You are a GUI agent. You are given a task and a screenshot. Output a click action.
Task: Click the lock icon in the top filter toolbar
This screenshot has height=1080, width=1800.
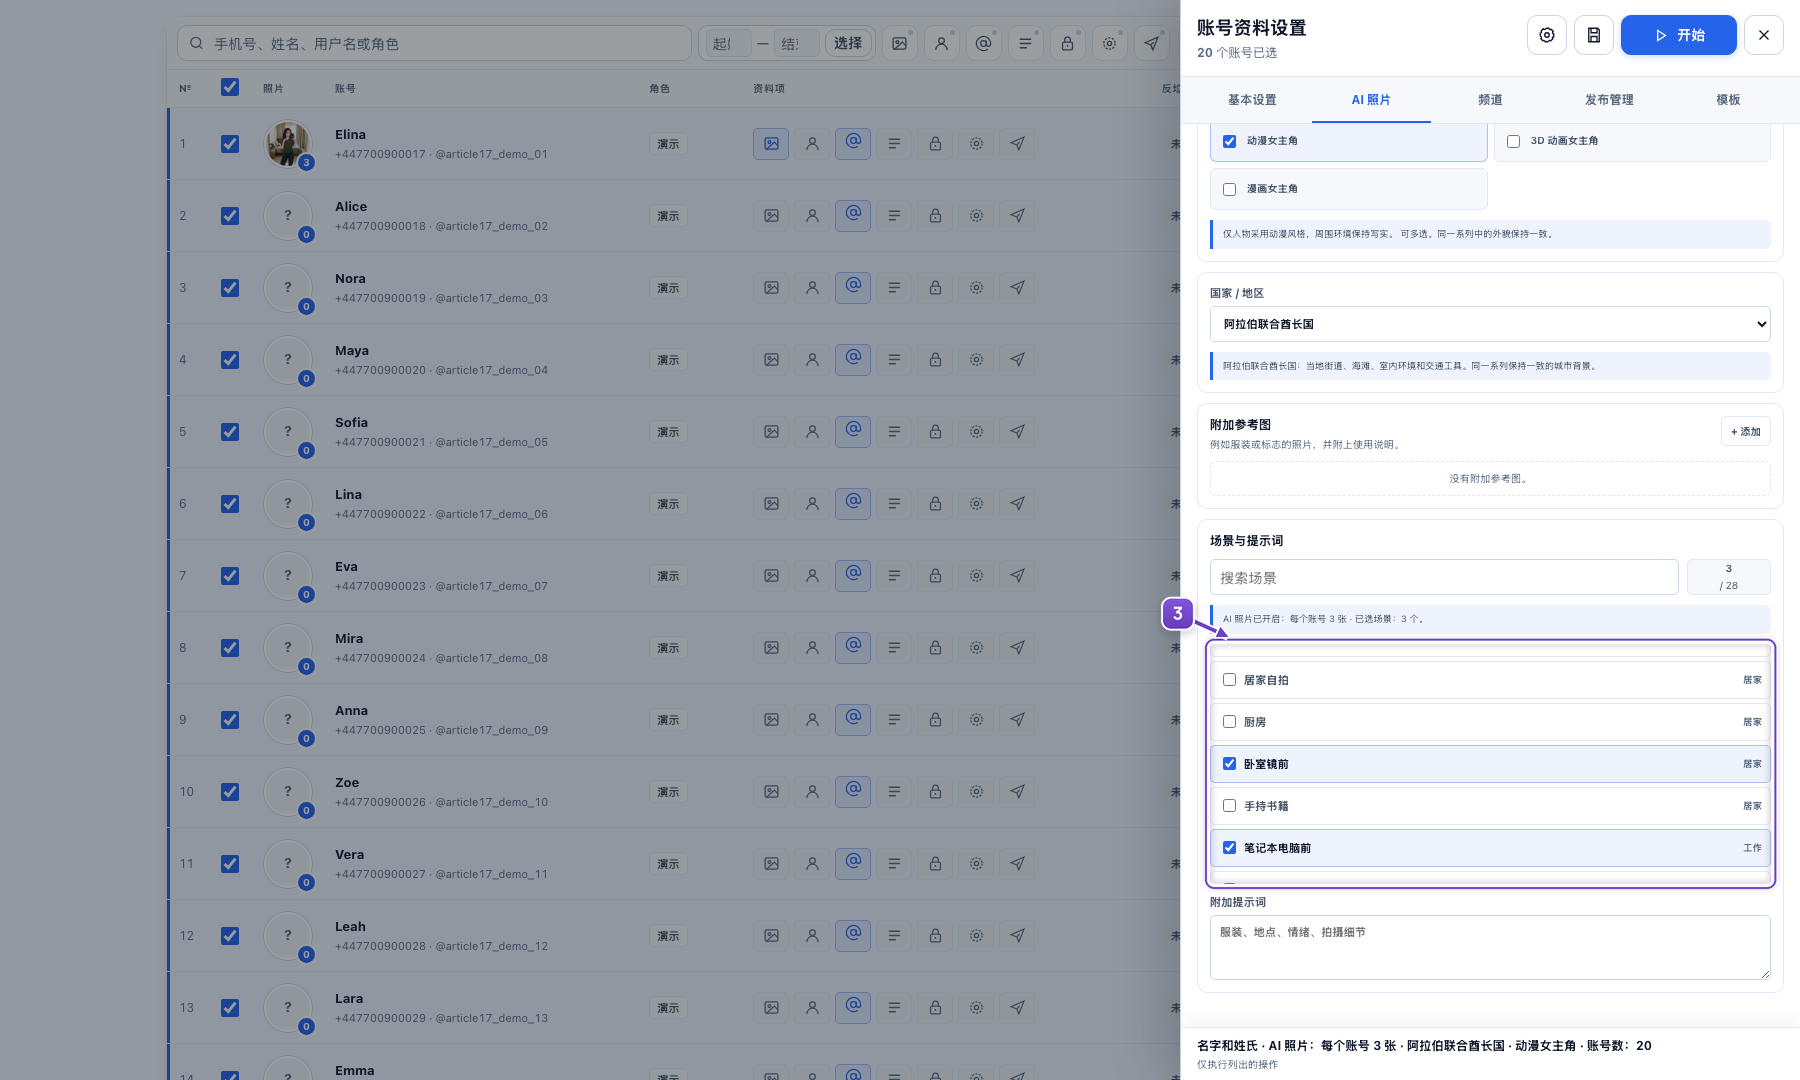[1068, 43]
